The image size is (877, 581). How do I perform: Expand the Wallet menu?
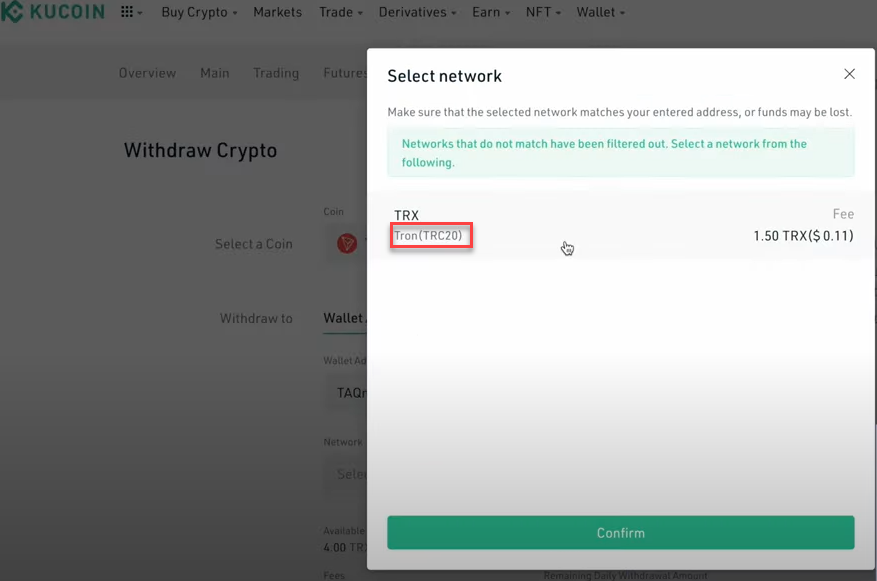[x=600, y=12]
